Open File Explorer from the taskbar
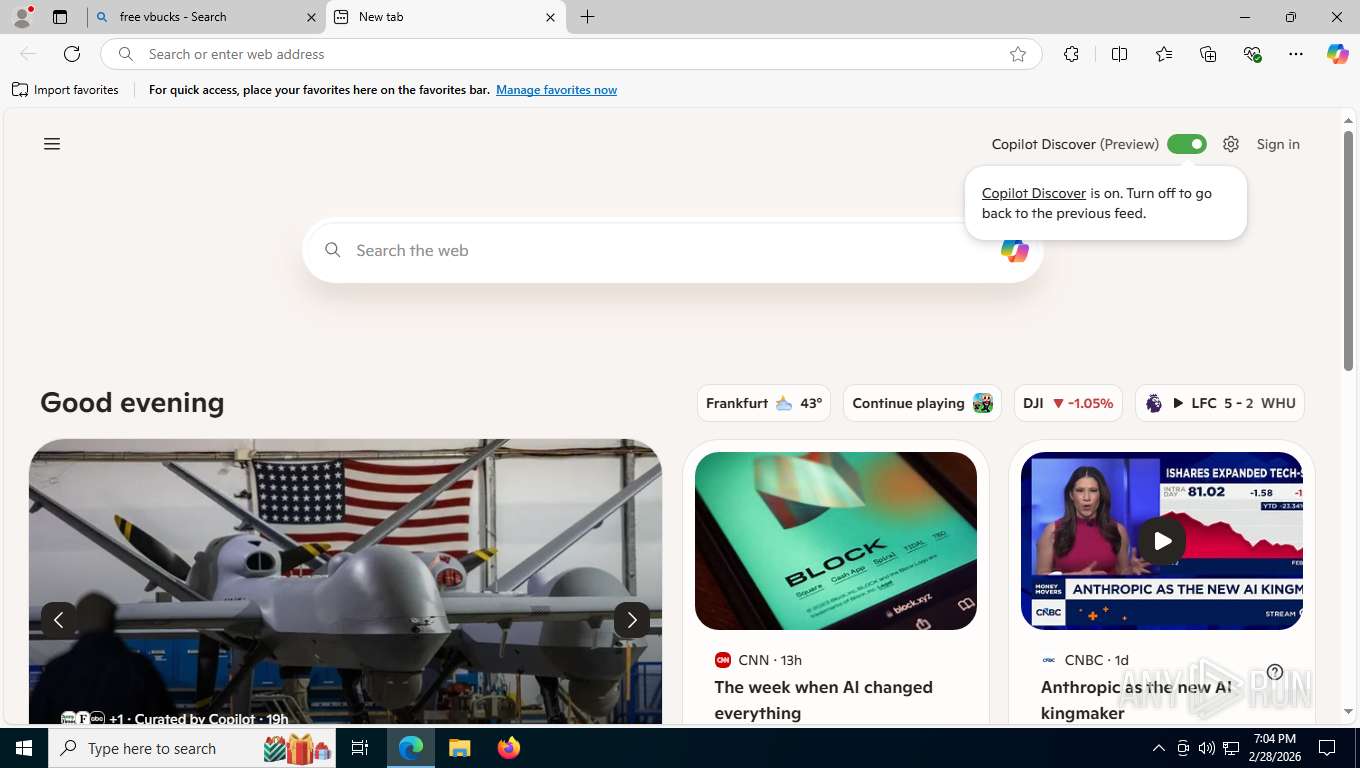 coord(459,748)
